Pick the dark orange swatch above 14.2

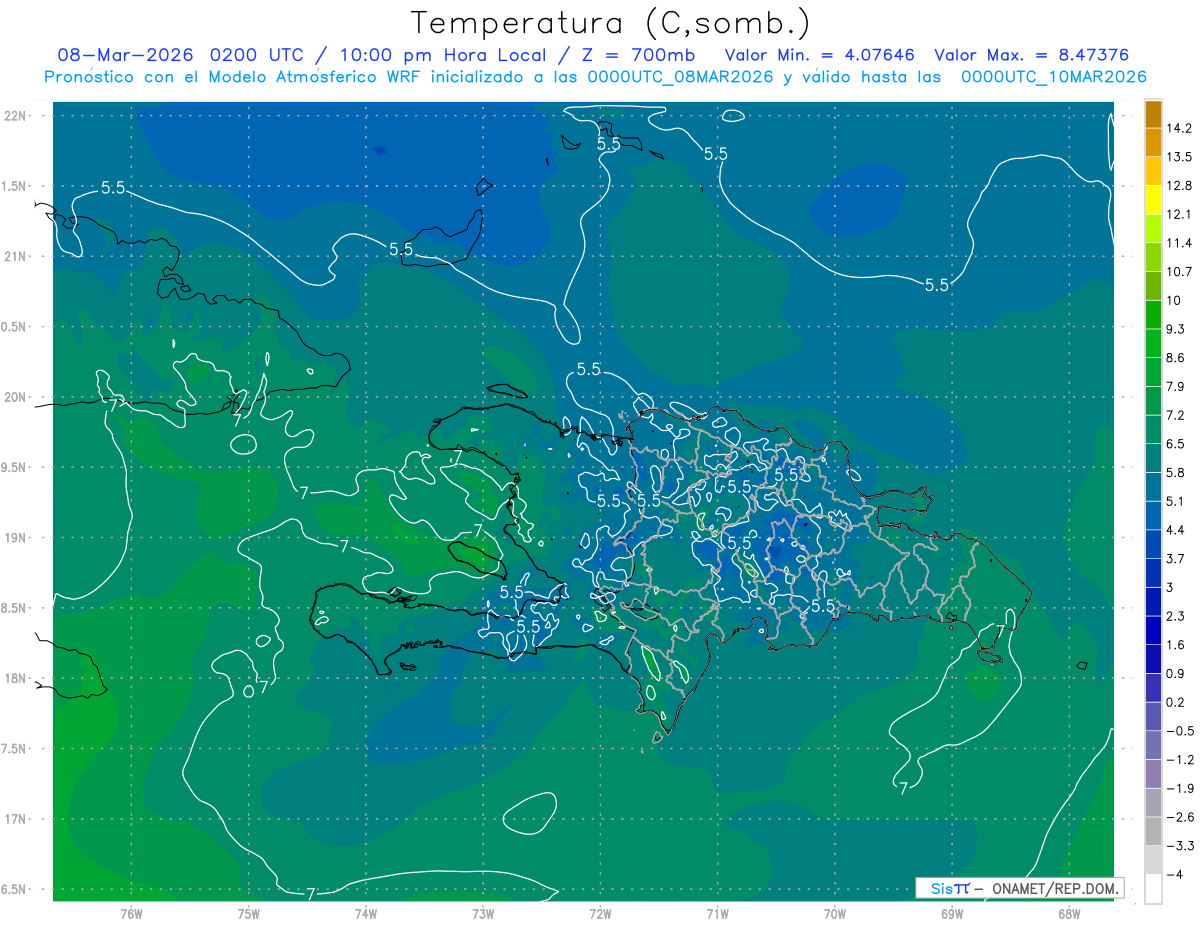pos(1153,114)
